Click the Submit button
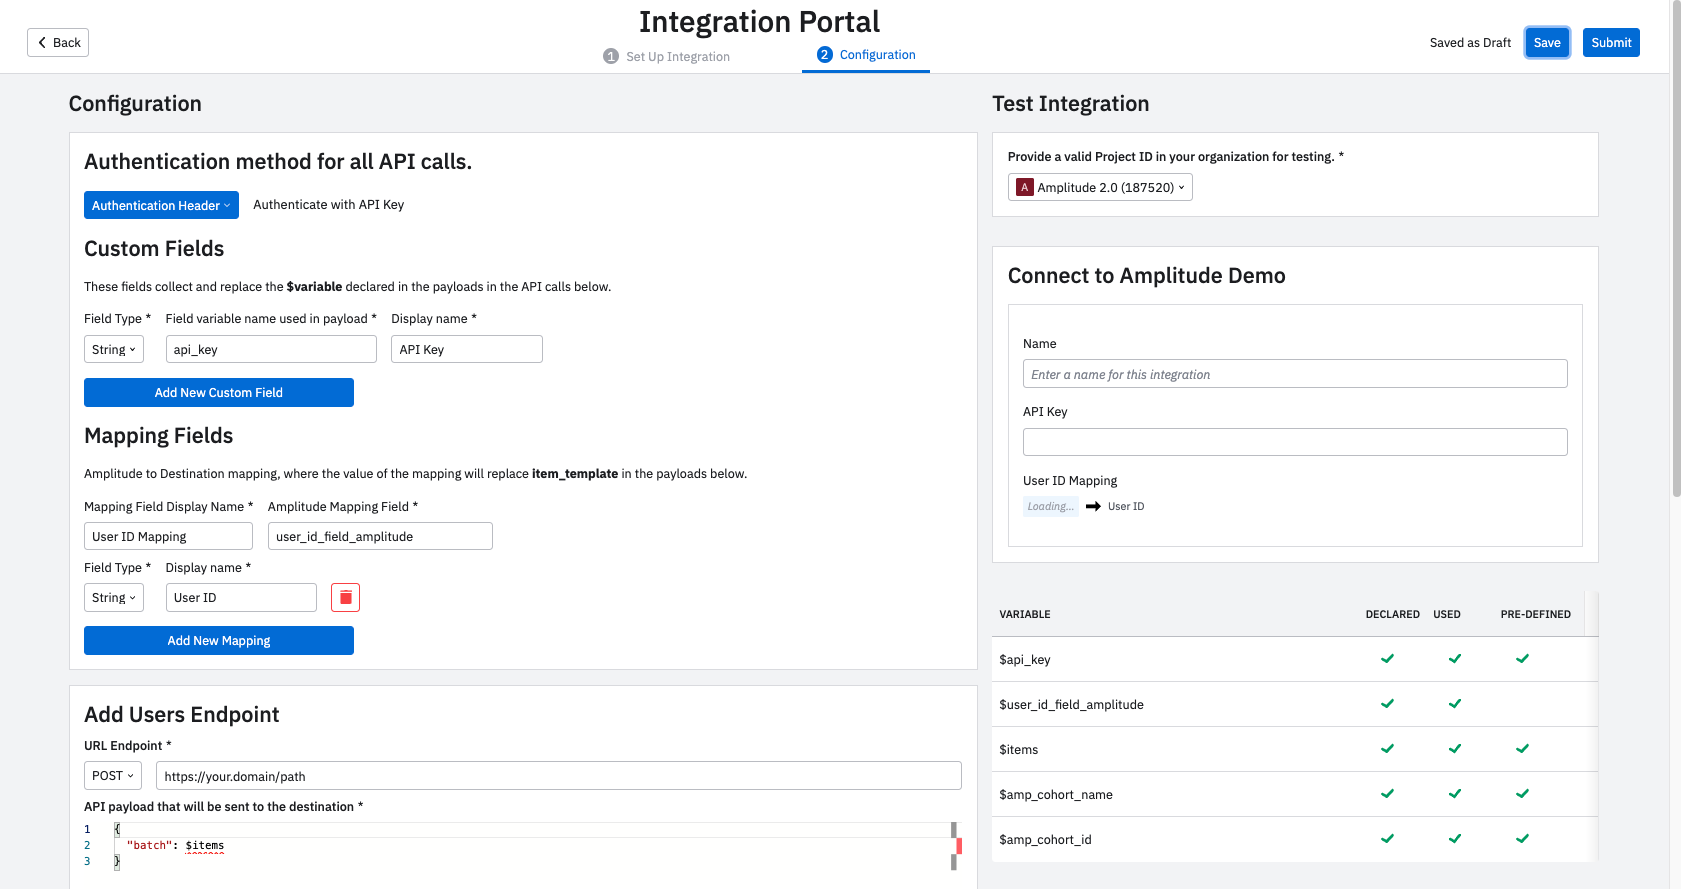The image size is (1681, 889). (1611, 42)
